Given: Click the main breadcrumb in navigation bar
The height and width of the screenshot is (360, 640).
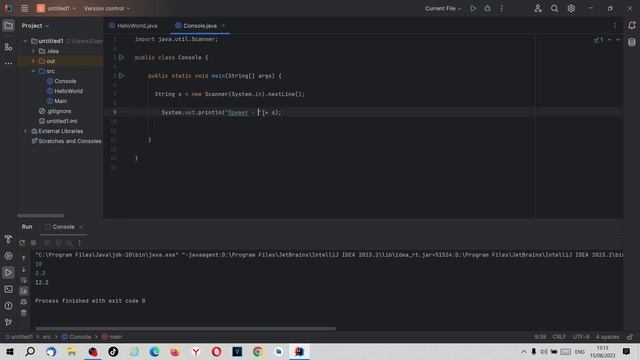Looking at the screenshot, I should [111, 337].
